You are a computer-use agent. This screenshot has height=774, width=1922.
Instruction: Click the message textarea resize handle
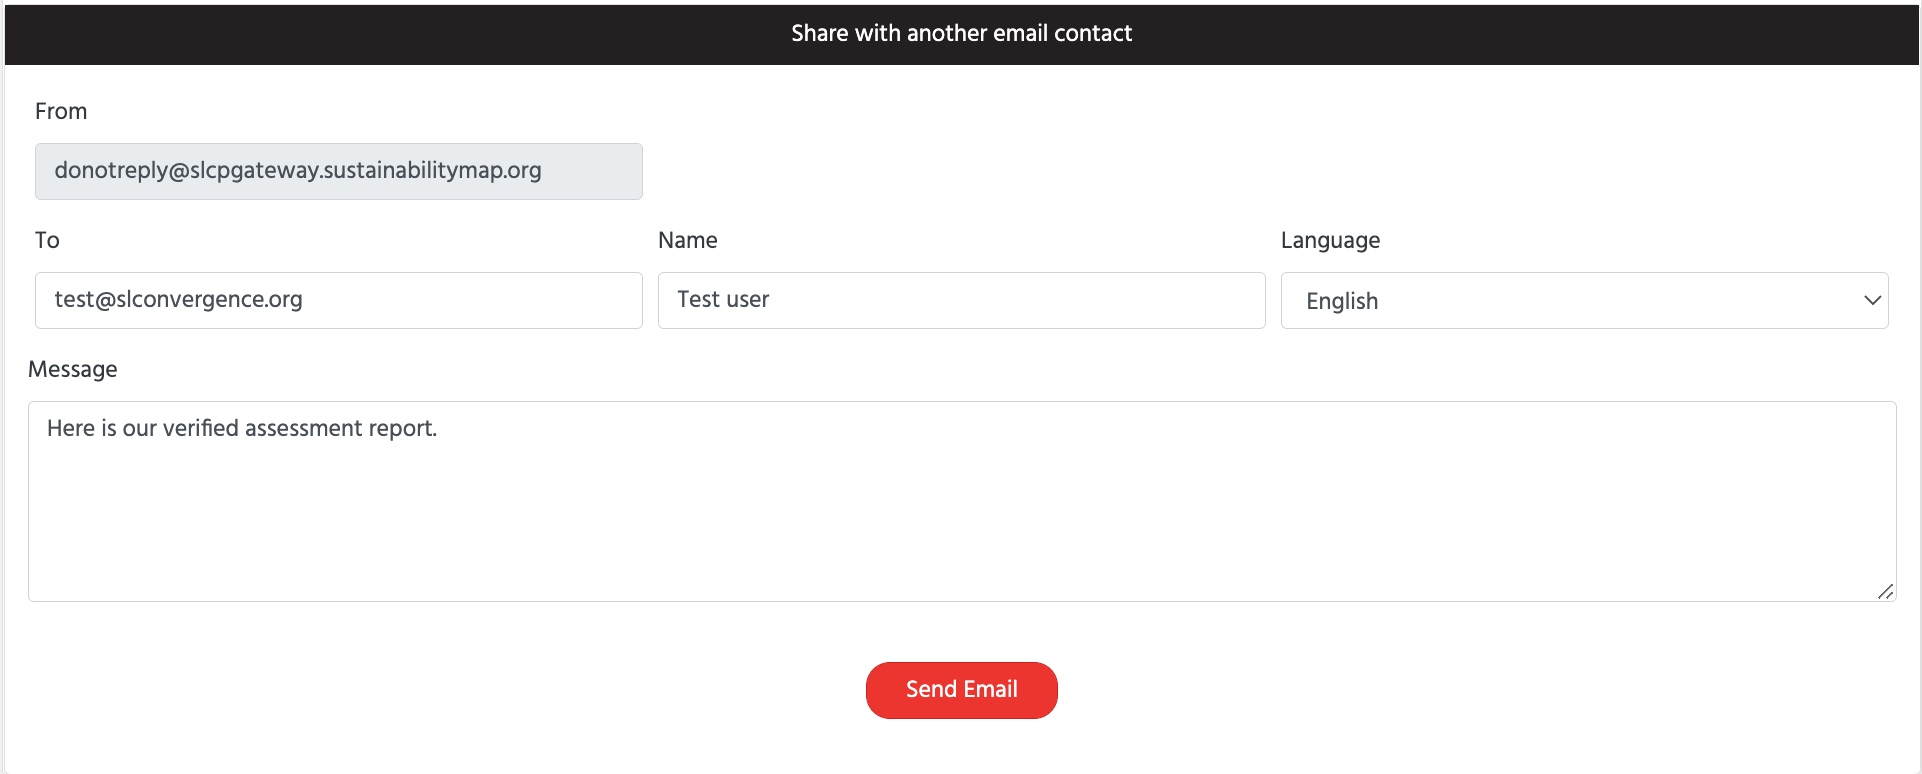(x=1885, y=591)
